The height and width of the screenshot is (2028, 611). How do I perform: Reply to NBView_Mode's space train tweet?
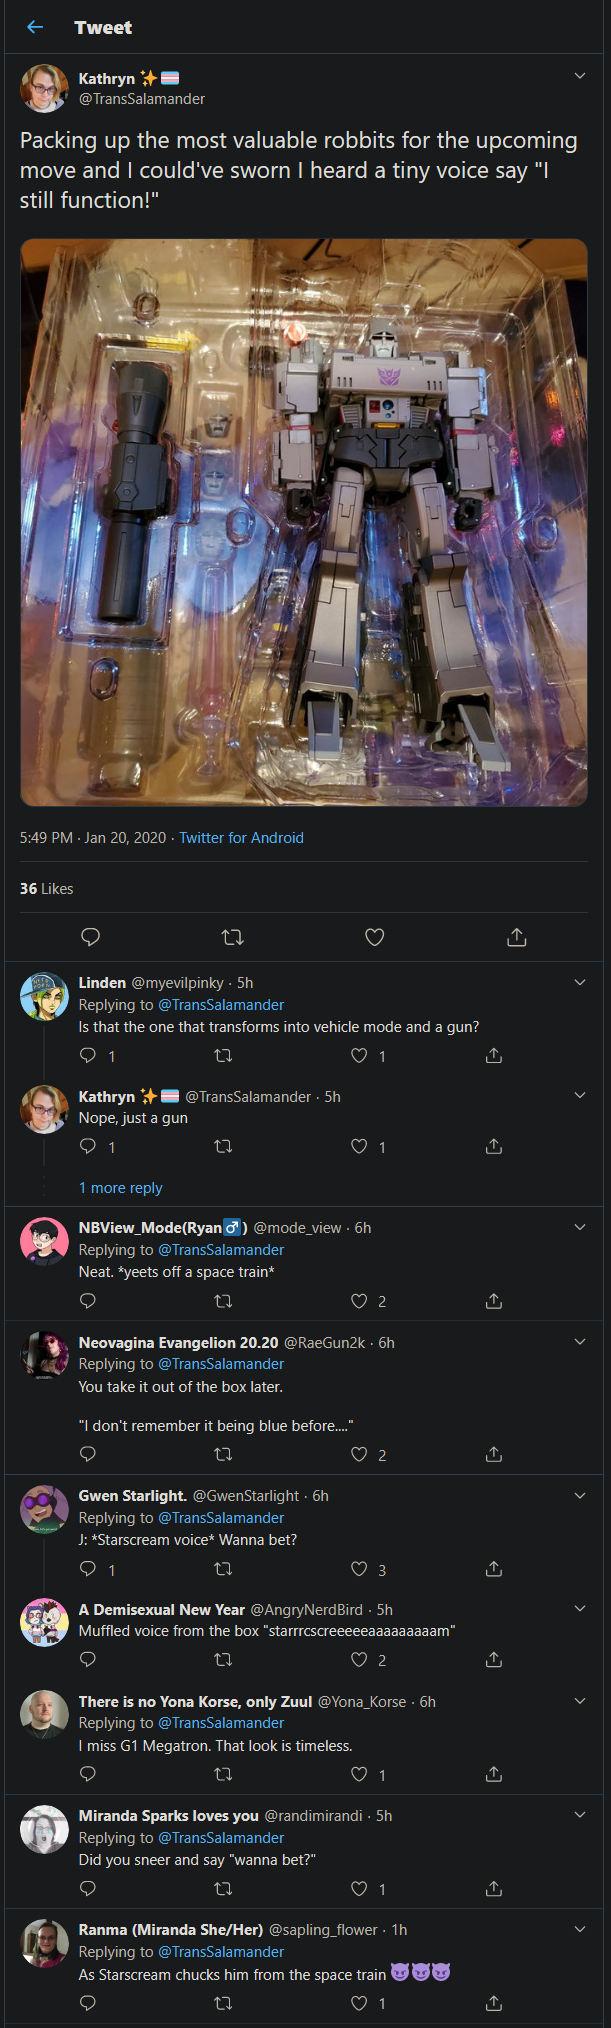(x=88, y=1300)
